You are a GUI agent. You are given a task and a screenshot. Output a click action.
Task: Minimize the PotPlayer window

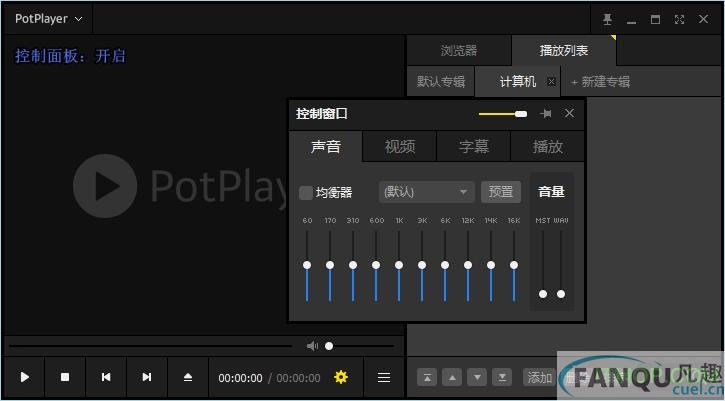[x=632, y=20]
